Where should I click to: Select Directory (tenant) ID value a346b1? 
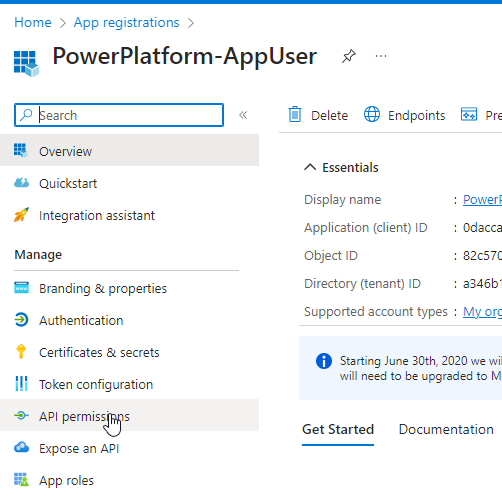tap(482, 284)
